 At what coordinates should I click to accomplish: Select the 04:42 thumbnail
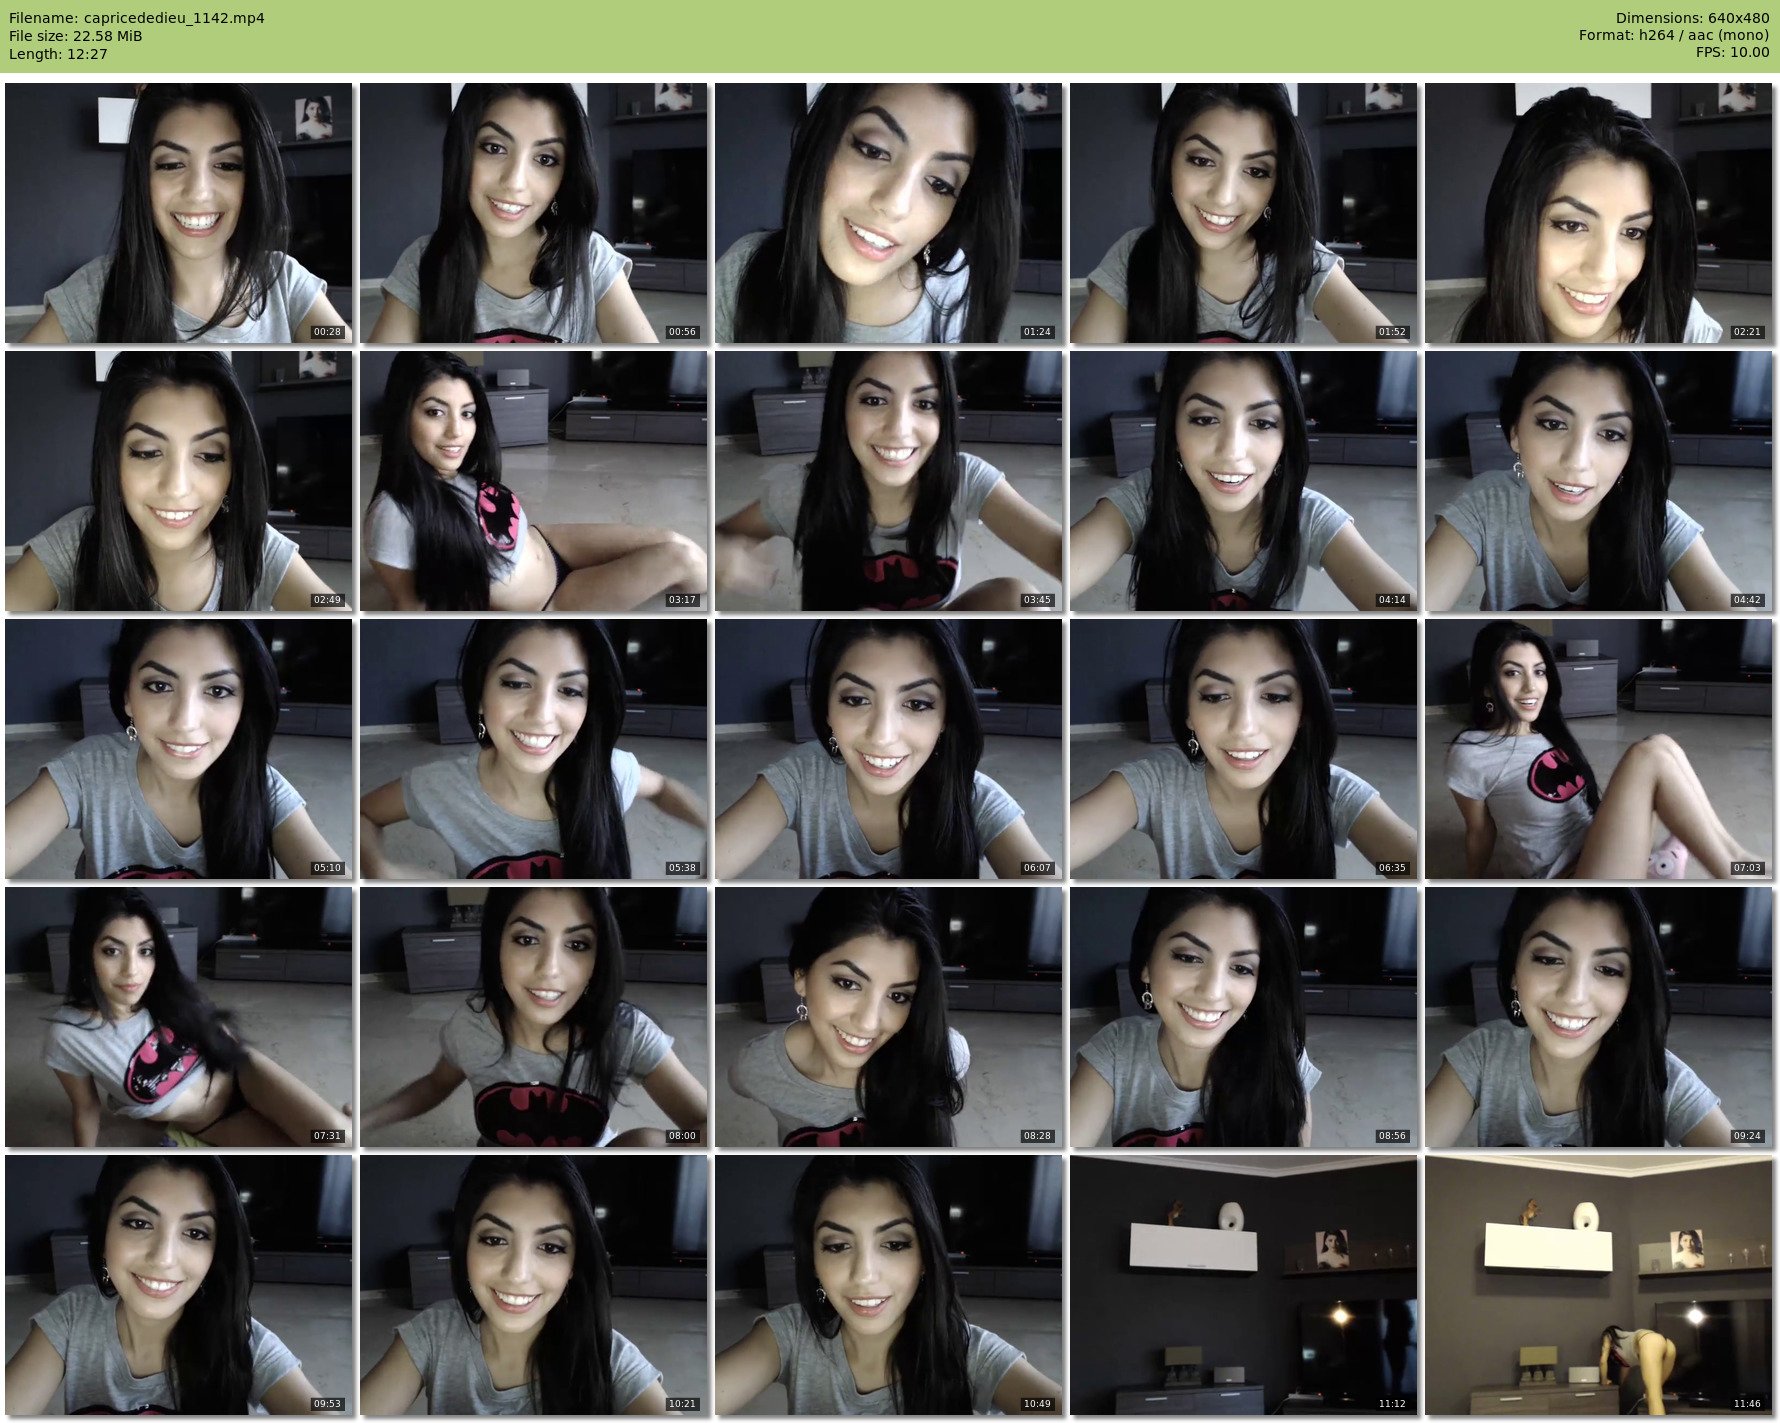tap(1598, 481)
